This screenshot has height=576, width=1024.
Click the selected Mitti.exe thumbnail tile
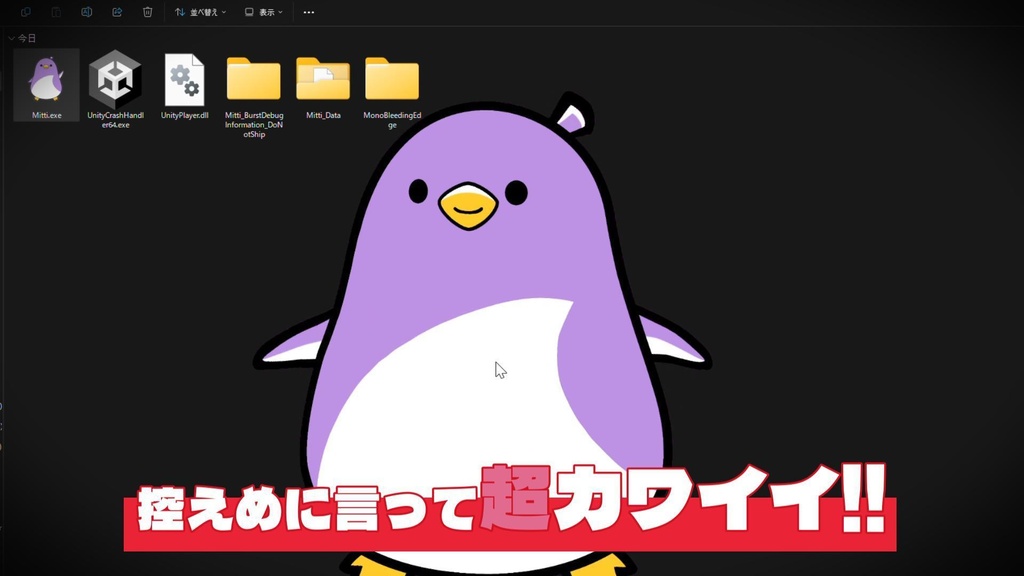[46, 85]
